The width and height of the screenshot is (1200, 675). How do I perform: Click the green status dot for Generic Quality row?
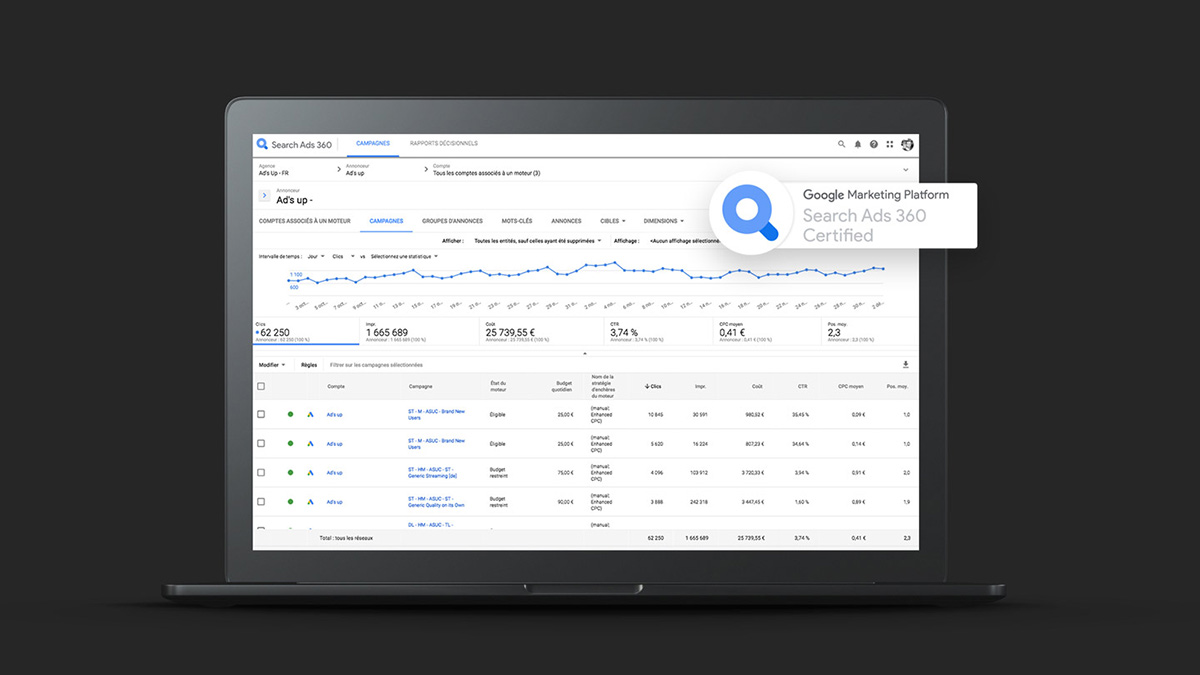pyautogui.click(x=291, y=502)
